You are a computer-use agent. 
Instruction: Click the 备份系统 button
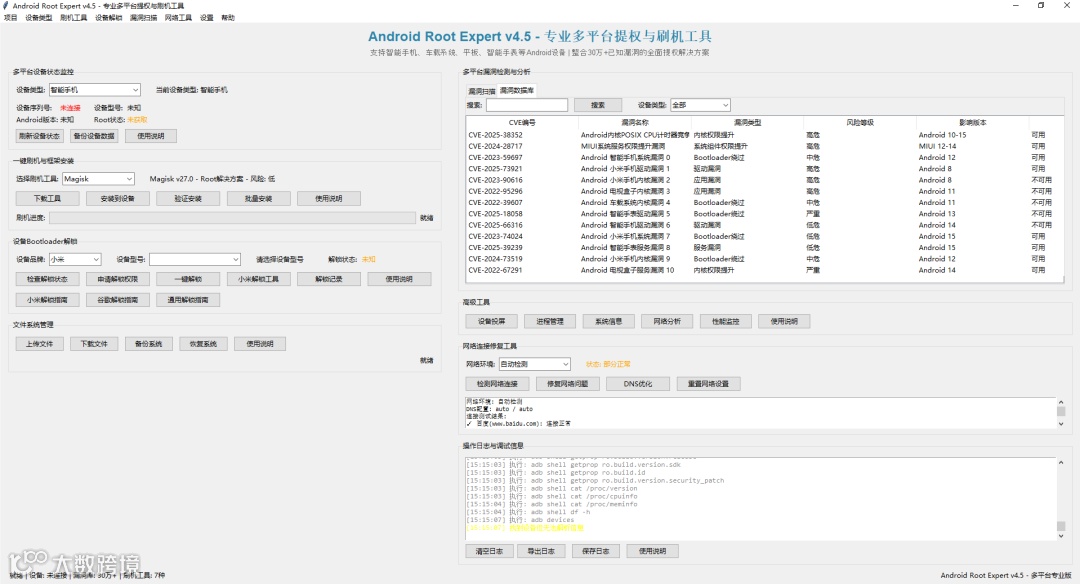click(x=149, y=344)
